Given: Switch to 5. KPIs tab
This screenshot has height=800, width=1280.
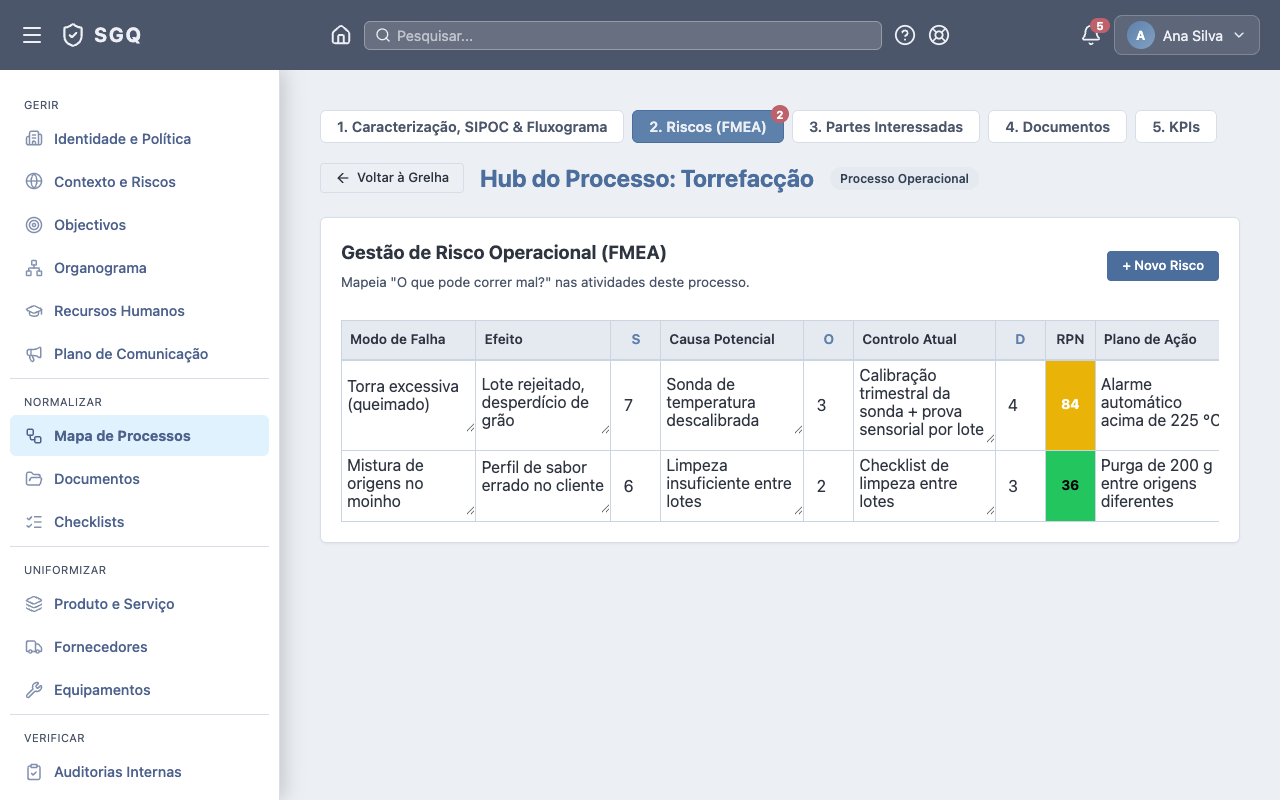Looking at the screenshot, I should (x=1176, y=127).
